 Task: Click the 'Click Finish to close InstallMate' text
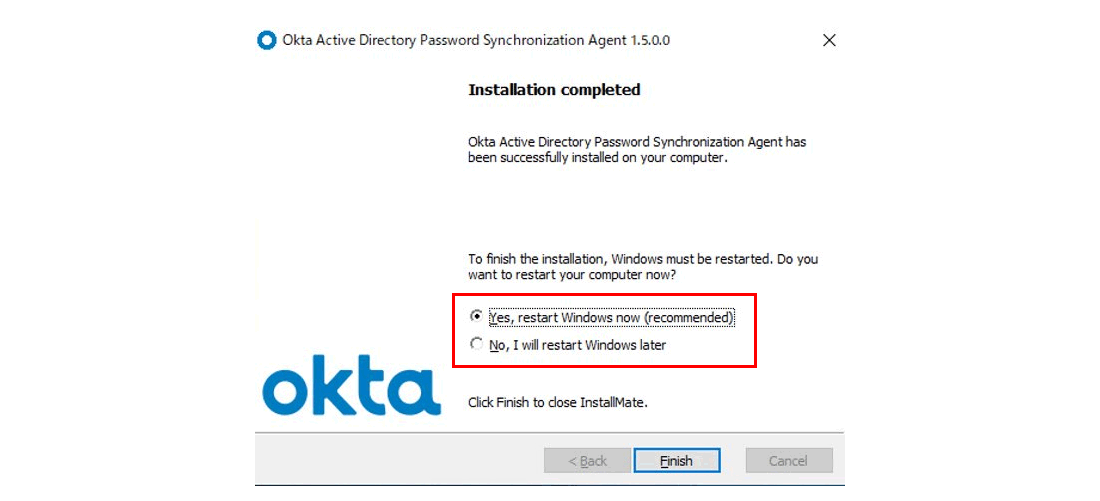point(557,403)
